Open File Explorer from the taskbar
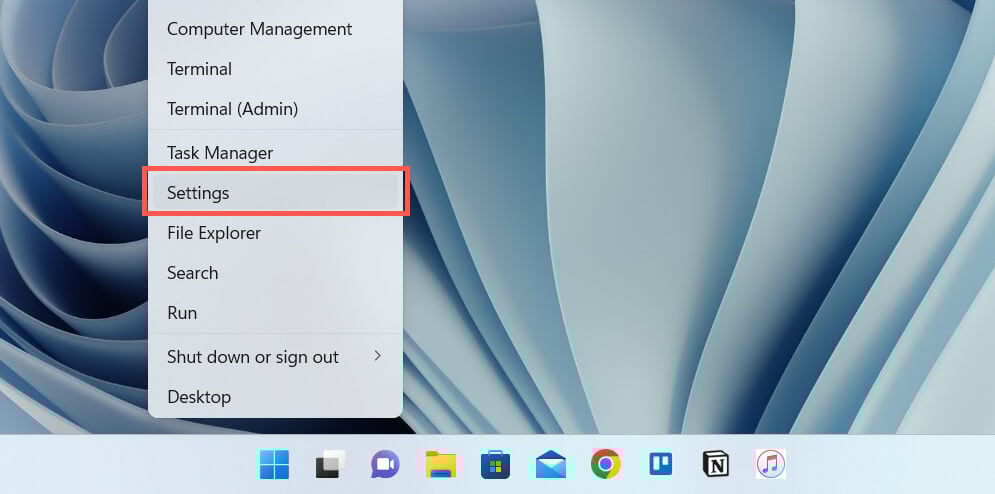Viewport: 995px width, 494px height. 441,464
